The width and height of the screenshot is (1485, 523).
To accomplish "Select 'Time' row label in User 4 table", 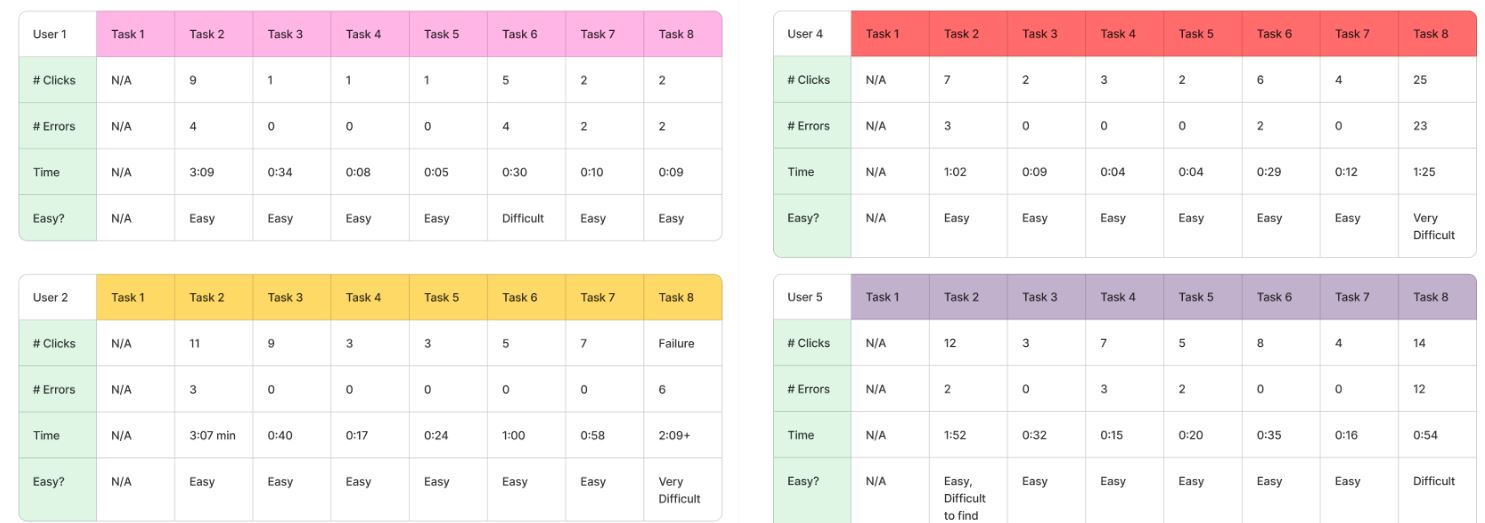I will (x=801, y=172).
